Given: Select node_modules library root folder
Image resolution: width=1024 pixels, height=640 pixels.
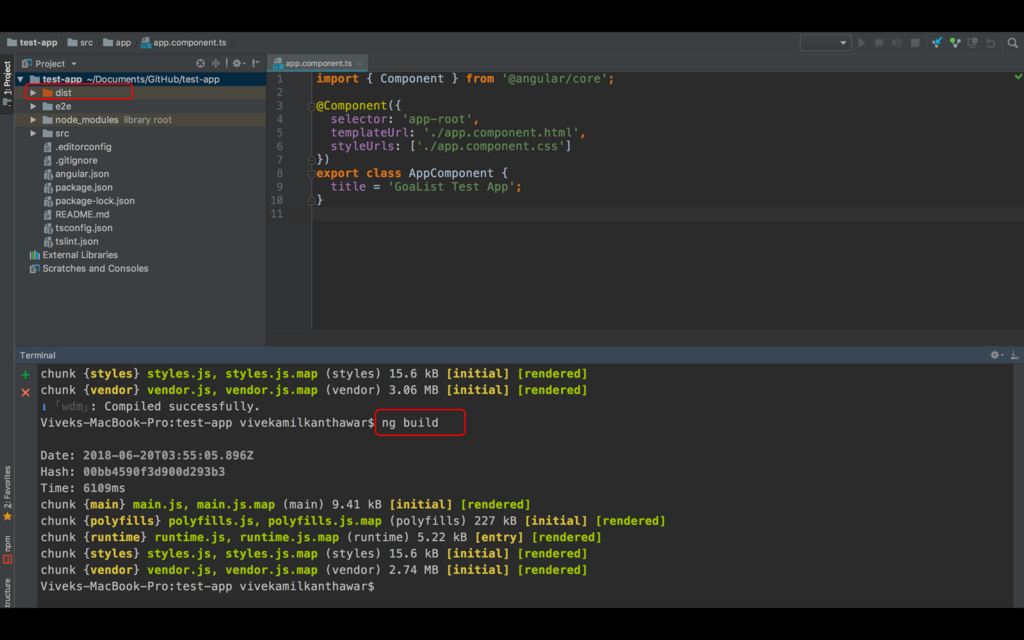Looking at the screenshot, I should (140, 120).
